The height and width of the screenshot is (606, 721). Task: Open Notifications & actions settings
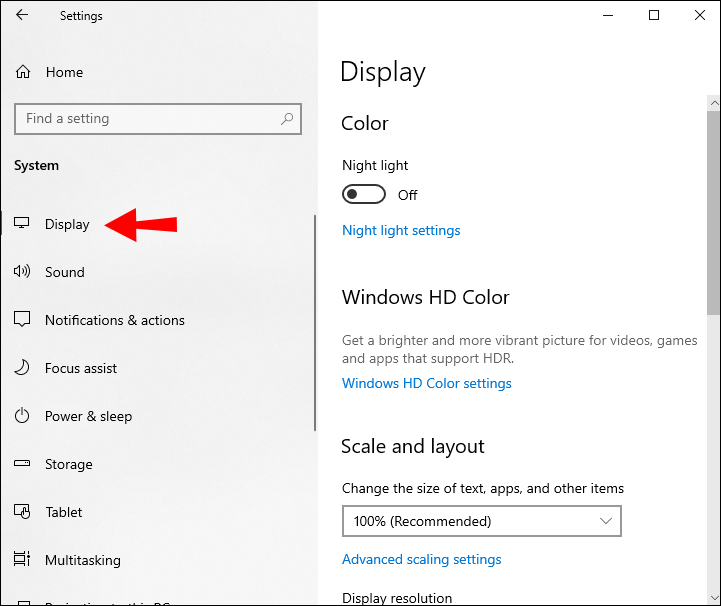(x=114, y=320)
